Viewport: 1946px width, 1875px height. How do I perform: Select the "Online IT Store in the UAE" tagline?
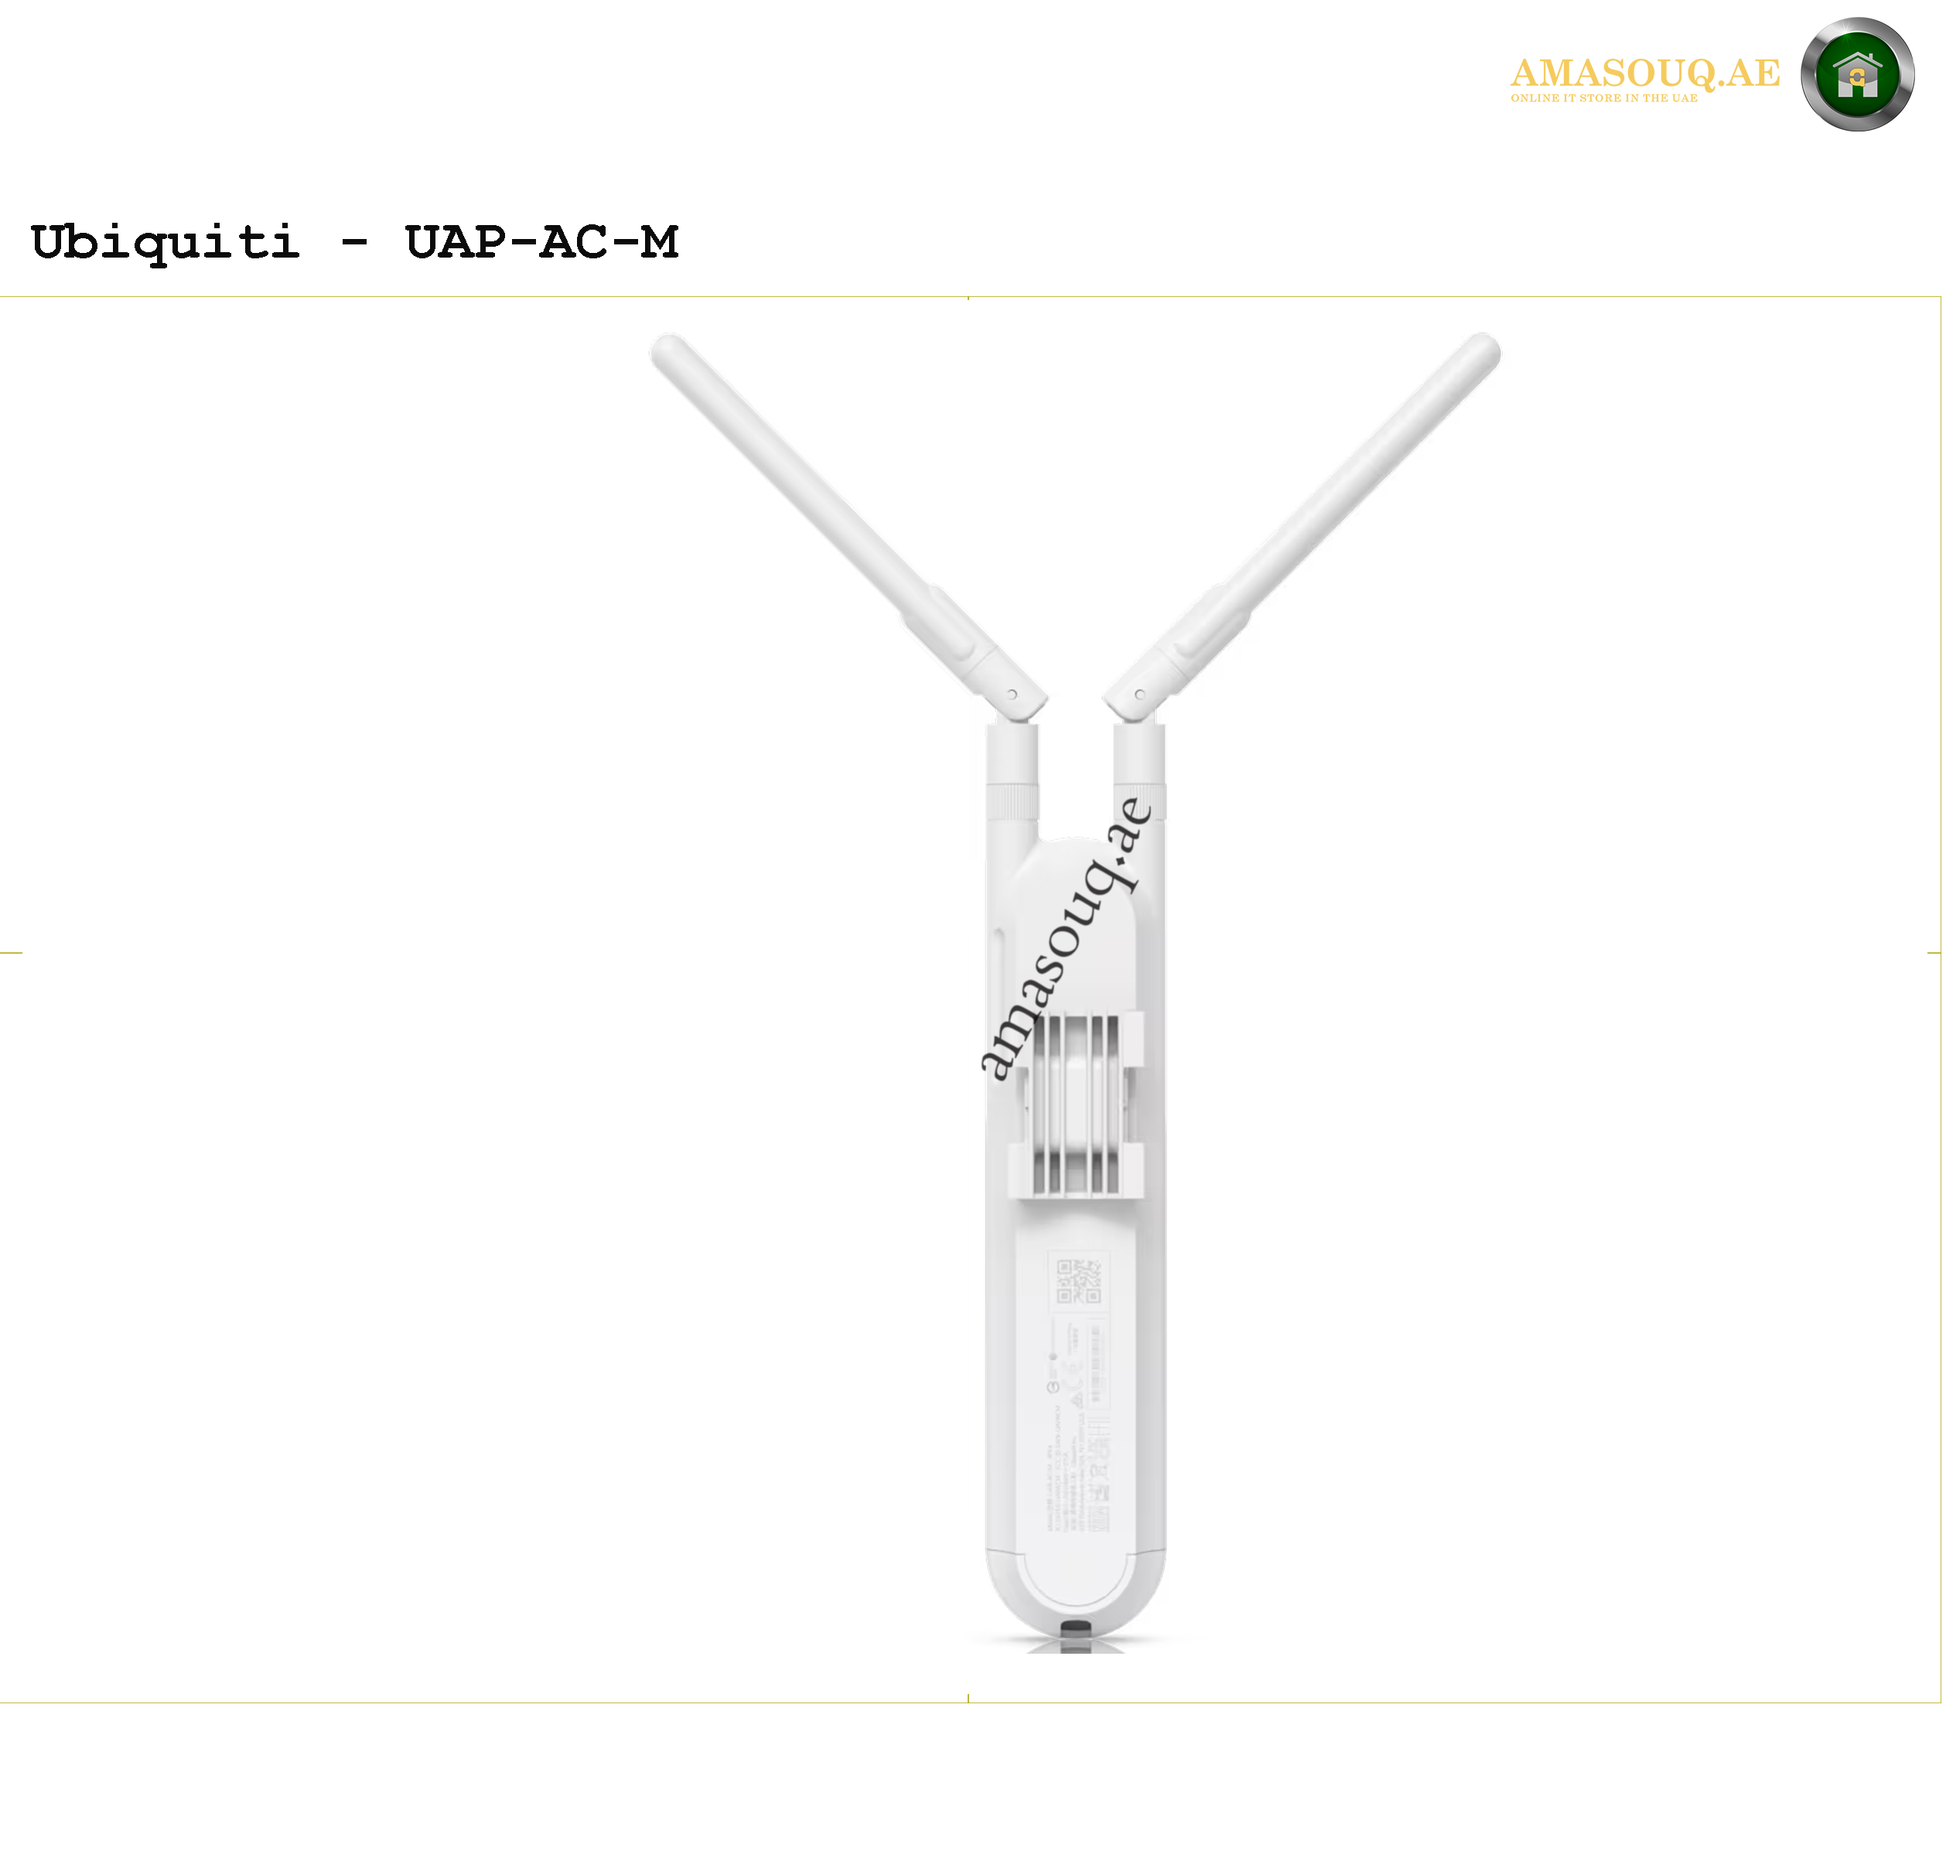1604,98
